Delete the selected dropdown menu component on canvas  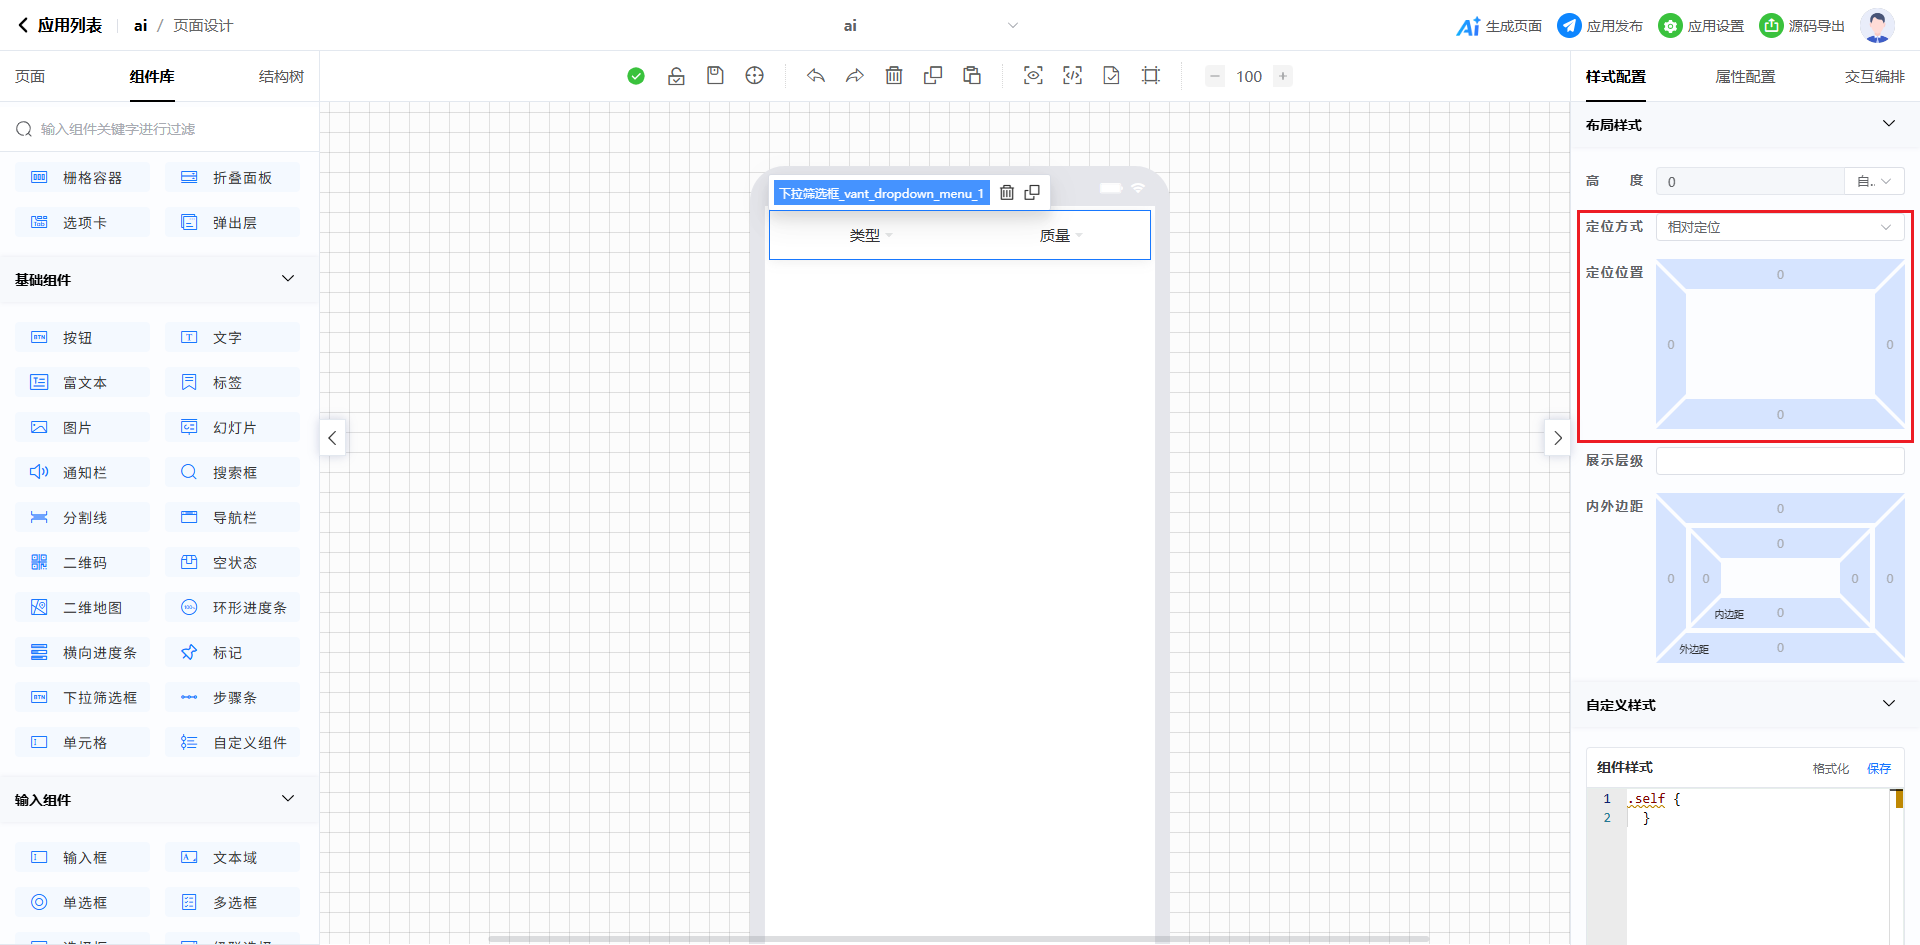tap(1007, 193)
